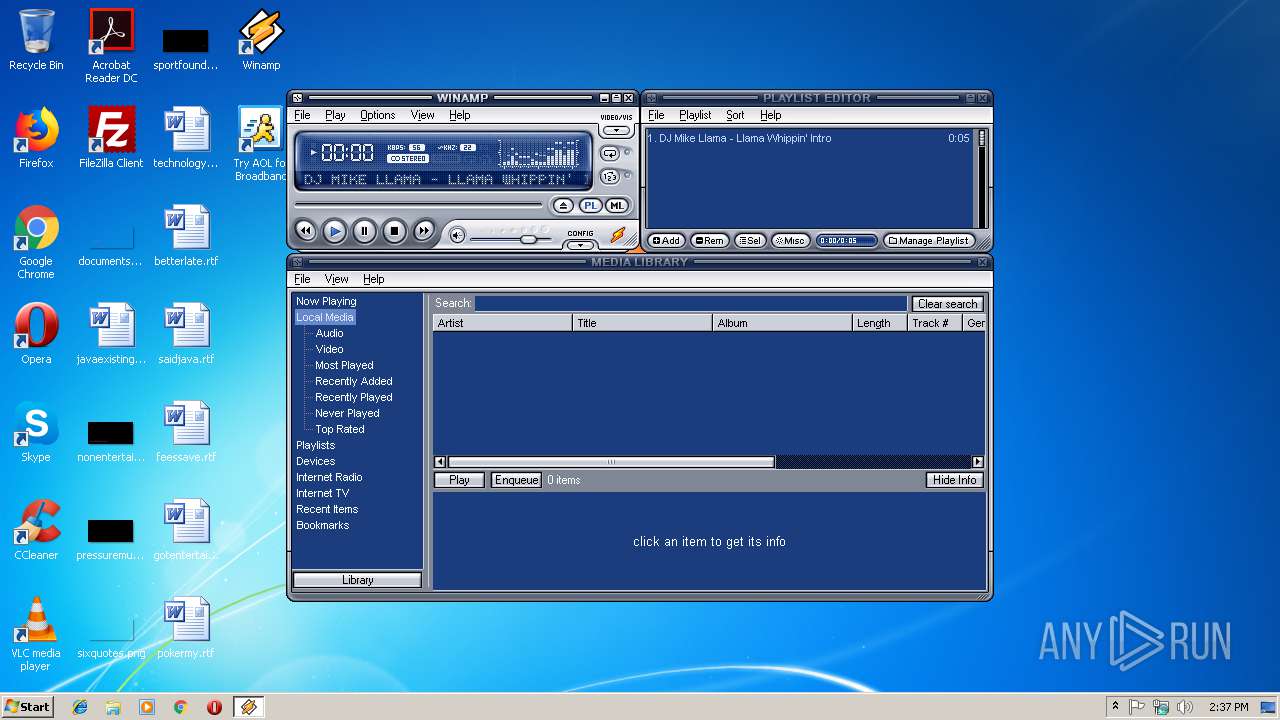1280x720 pixels.
Task: Open the Playlist menu in Playlist Editor
Action: tap(695, 115)
